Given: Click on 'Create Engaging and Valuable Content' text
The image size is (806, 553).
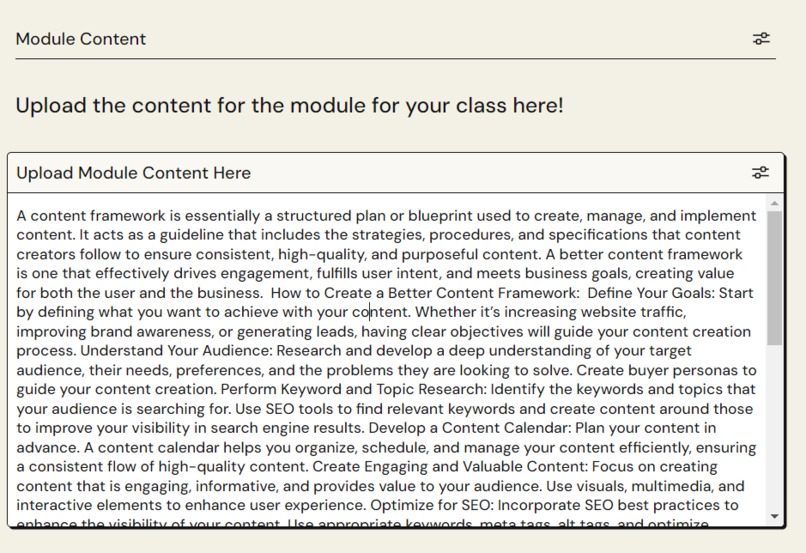Looking at the screenshot, I should tap(450, 467).
